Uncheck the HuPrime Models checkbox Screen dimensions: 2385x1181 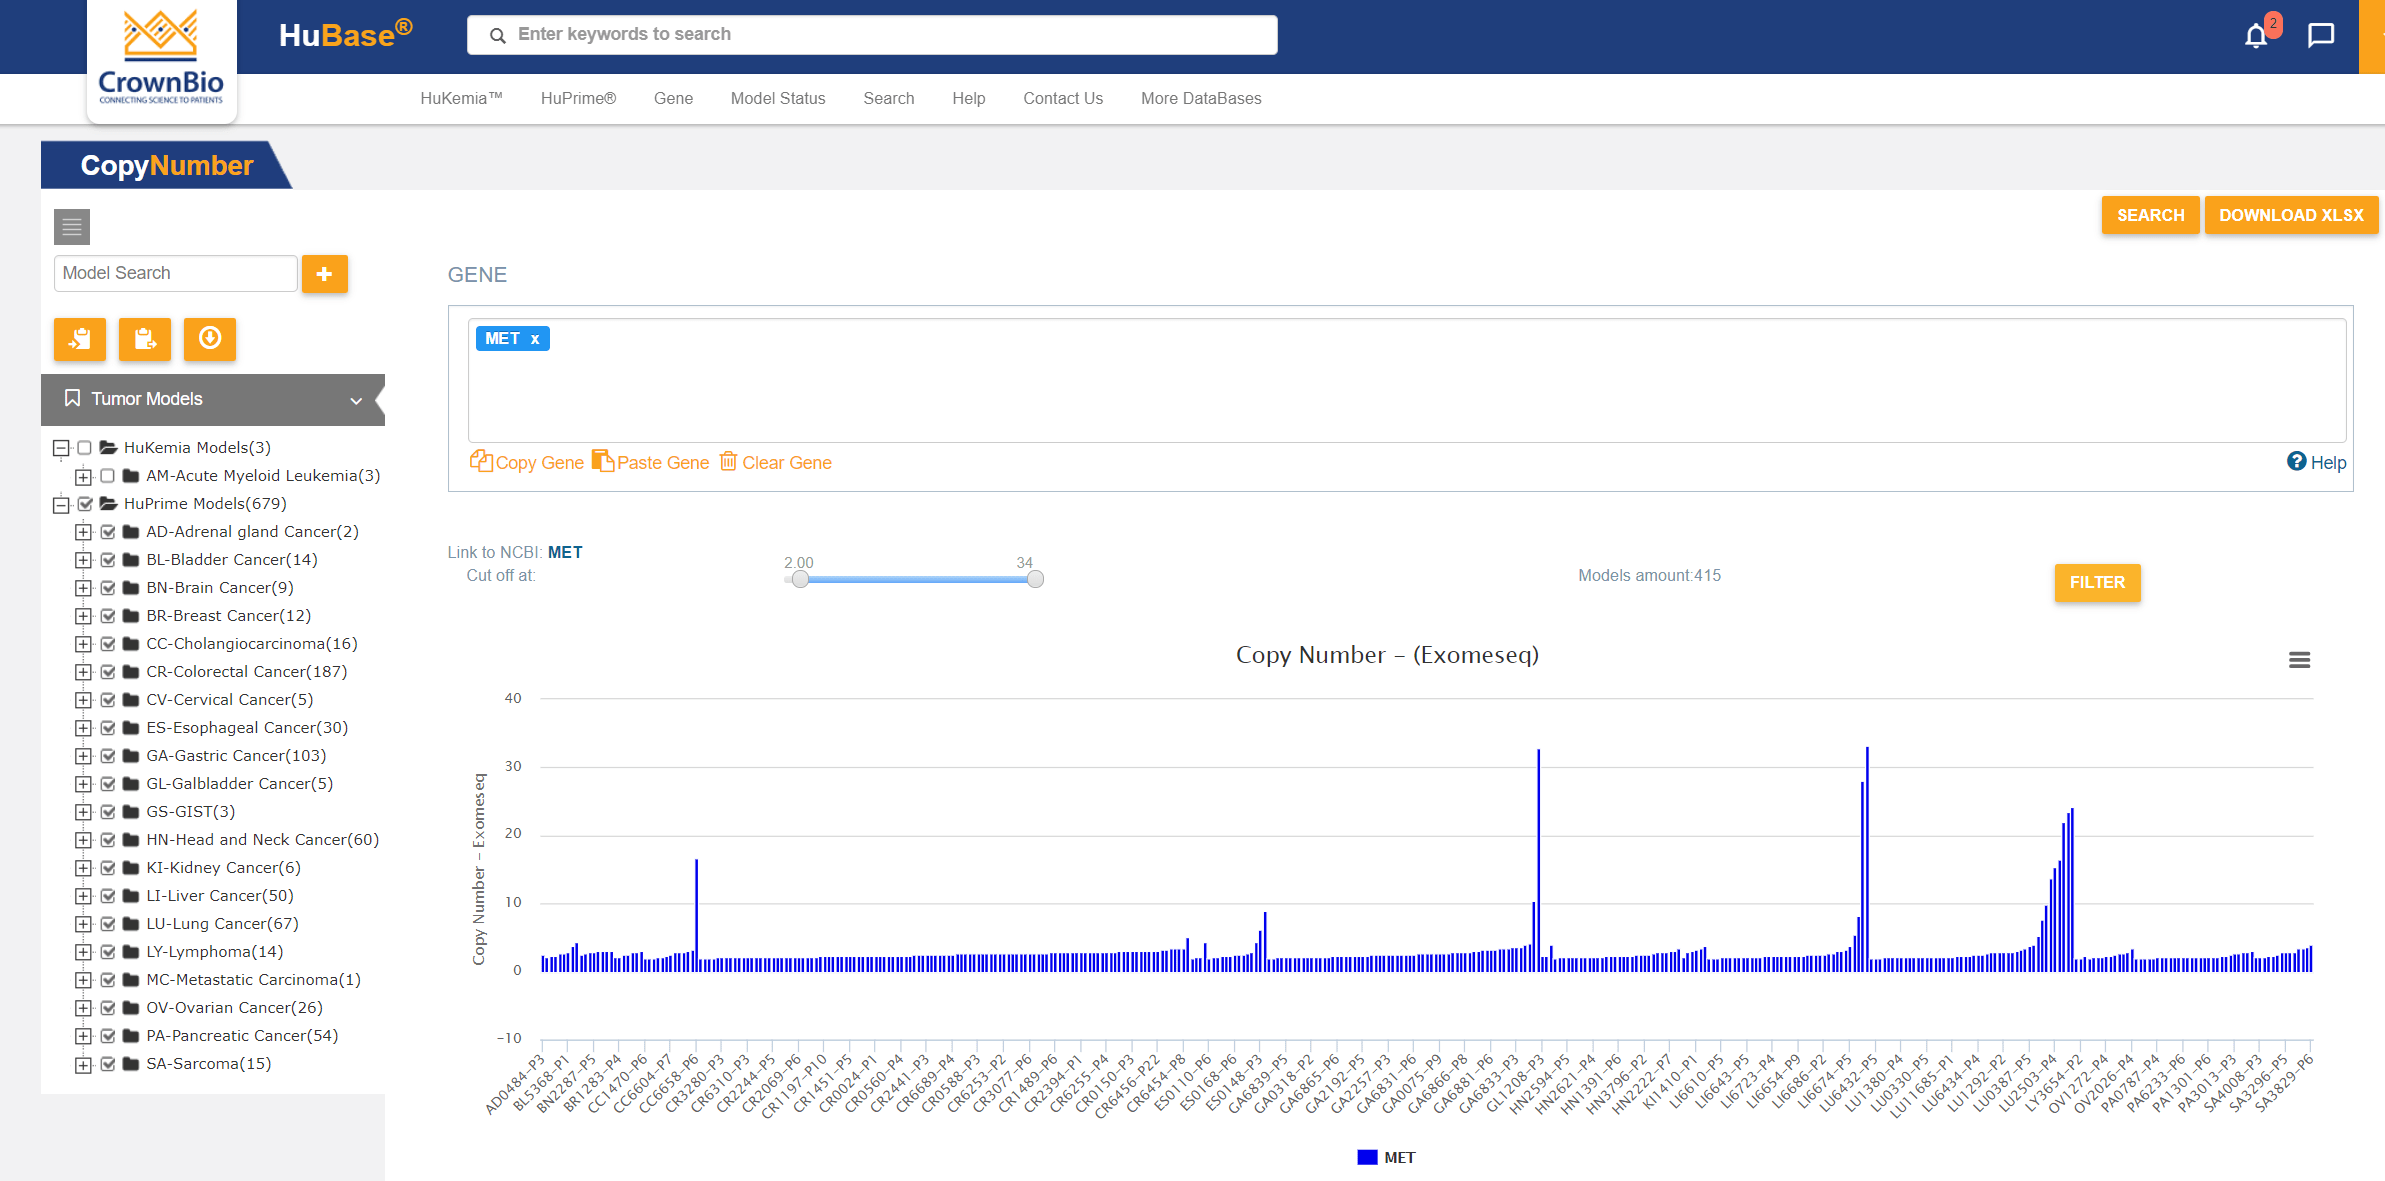click(x=85, y=504)
